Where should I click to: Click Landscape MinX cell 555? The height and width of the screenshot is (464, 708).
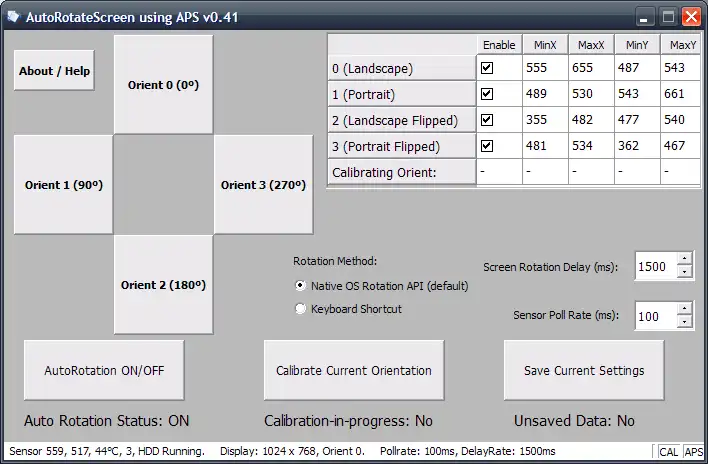pos(545,68)
